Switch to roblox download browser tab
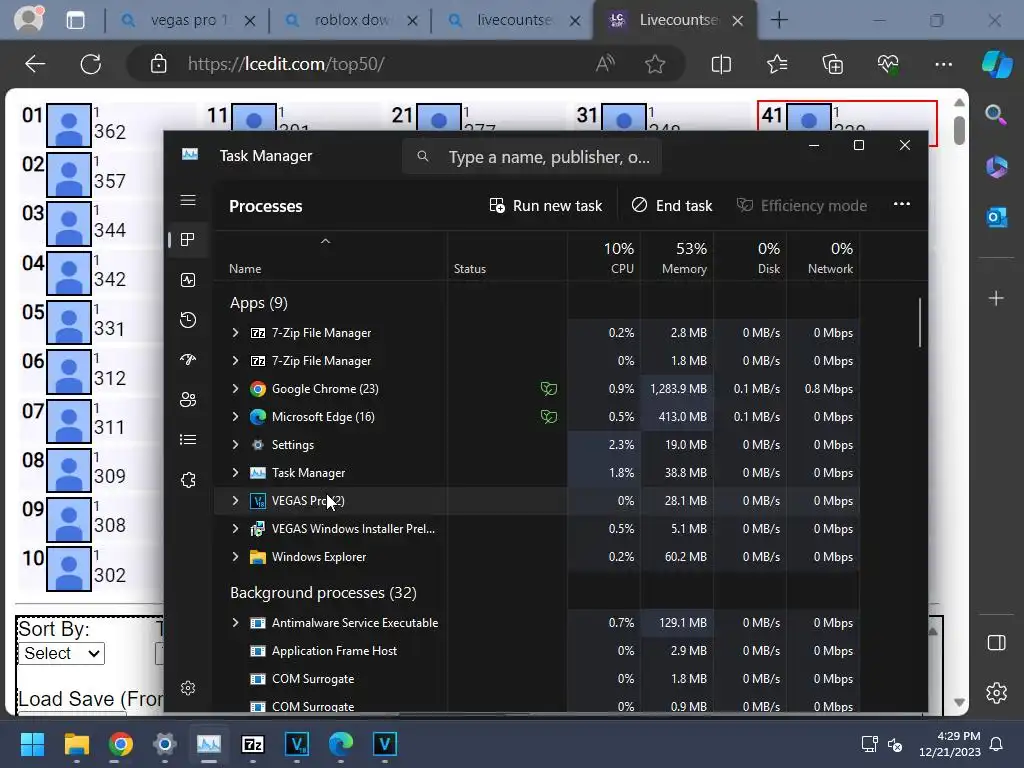Image resolution: width=1024 pixels, height=768 pixels. (x=350, y=20)
